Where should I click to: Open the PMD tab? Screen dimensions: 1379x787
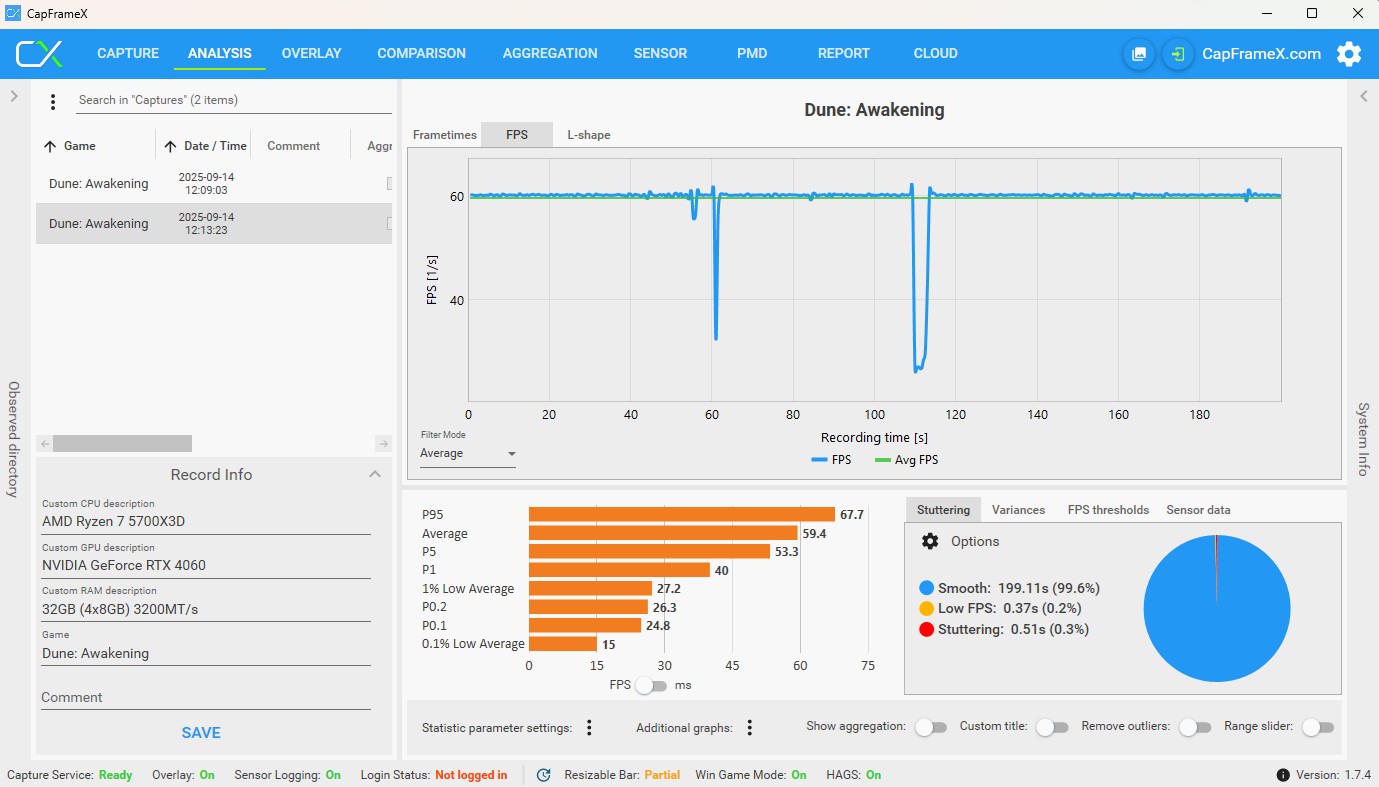coord(752,54)
